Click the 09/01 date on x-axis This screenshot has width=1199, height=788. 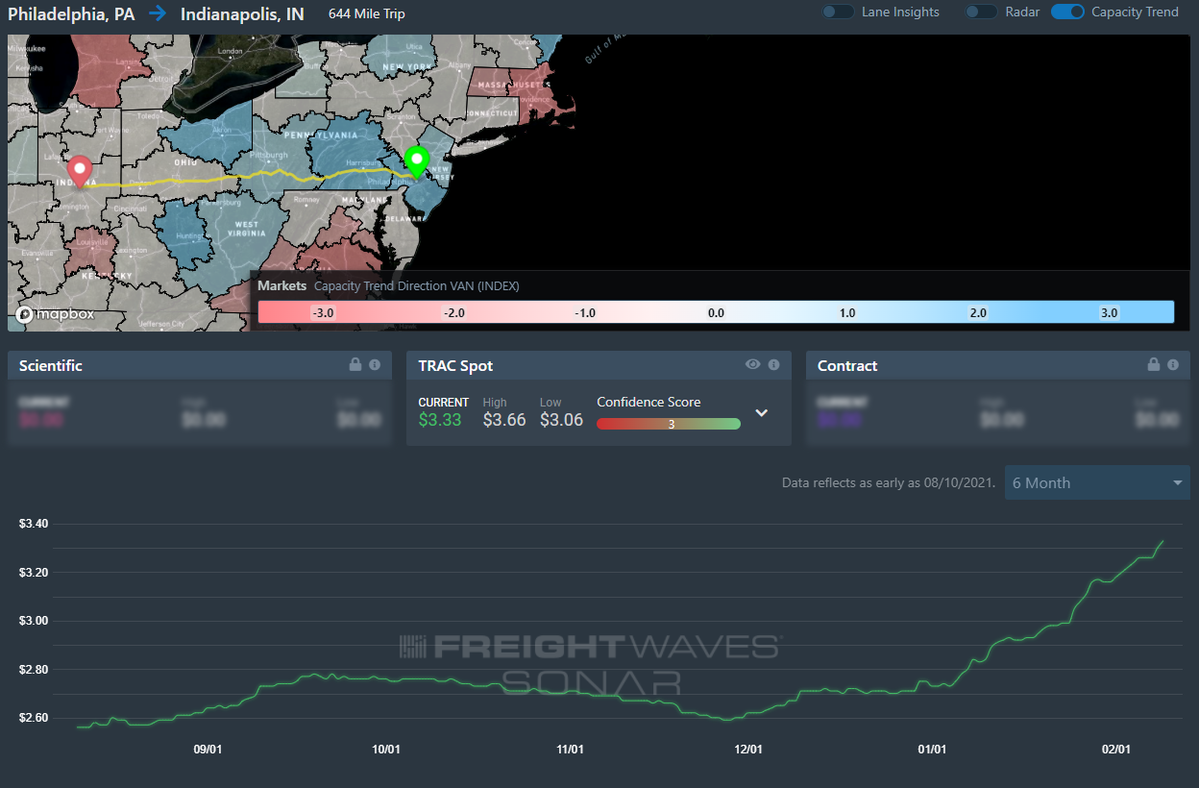click(208, 749)
